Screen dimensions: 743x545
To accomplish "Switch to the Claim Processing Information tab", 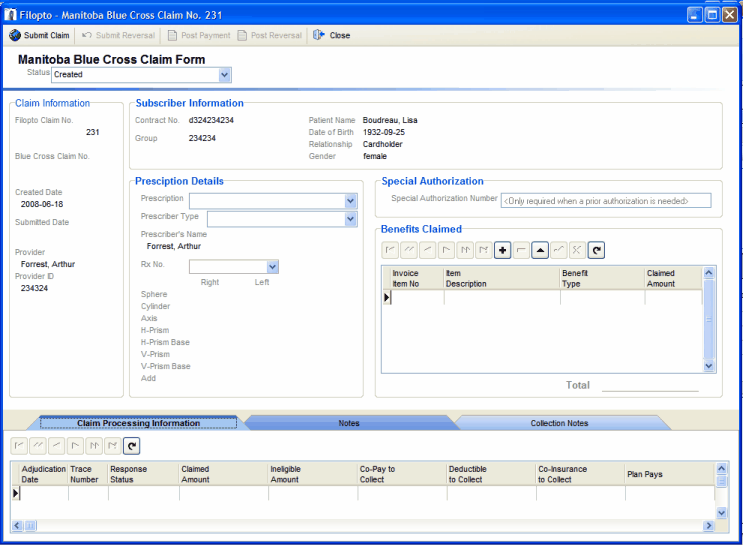I will coord(138,423).
